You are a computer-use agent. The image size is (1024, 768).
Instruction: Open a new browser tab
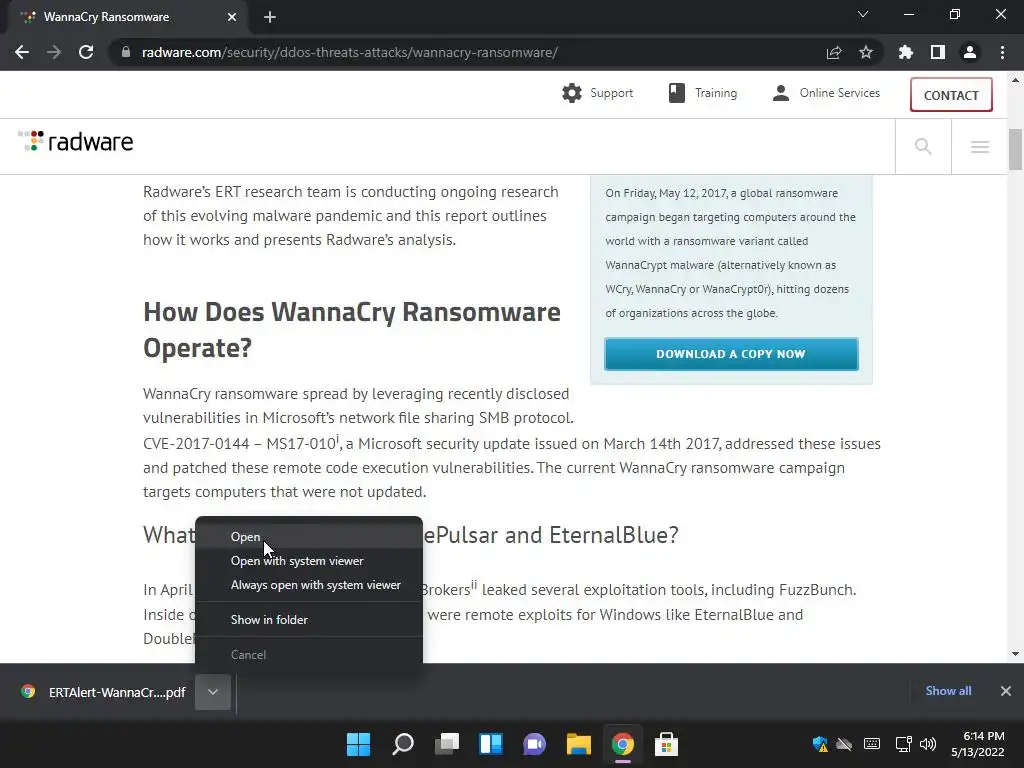tap(270, 18)
